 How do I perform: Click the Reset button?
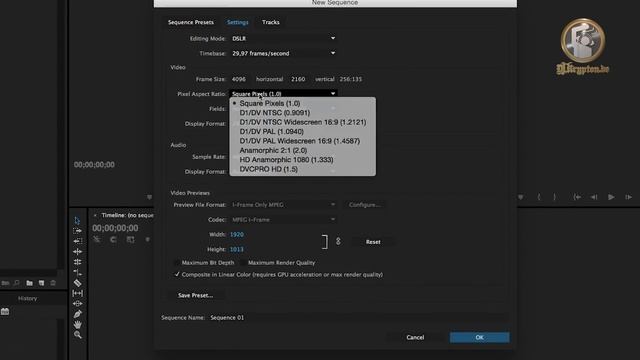tap(373, 242)
